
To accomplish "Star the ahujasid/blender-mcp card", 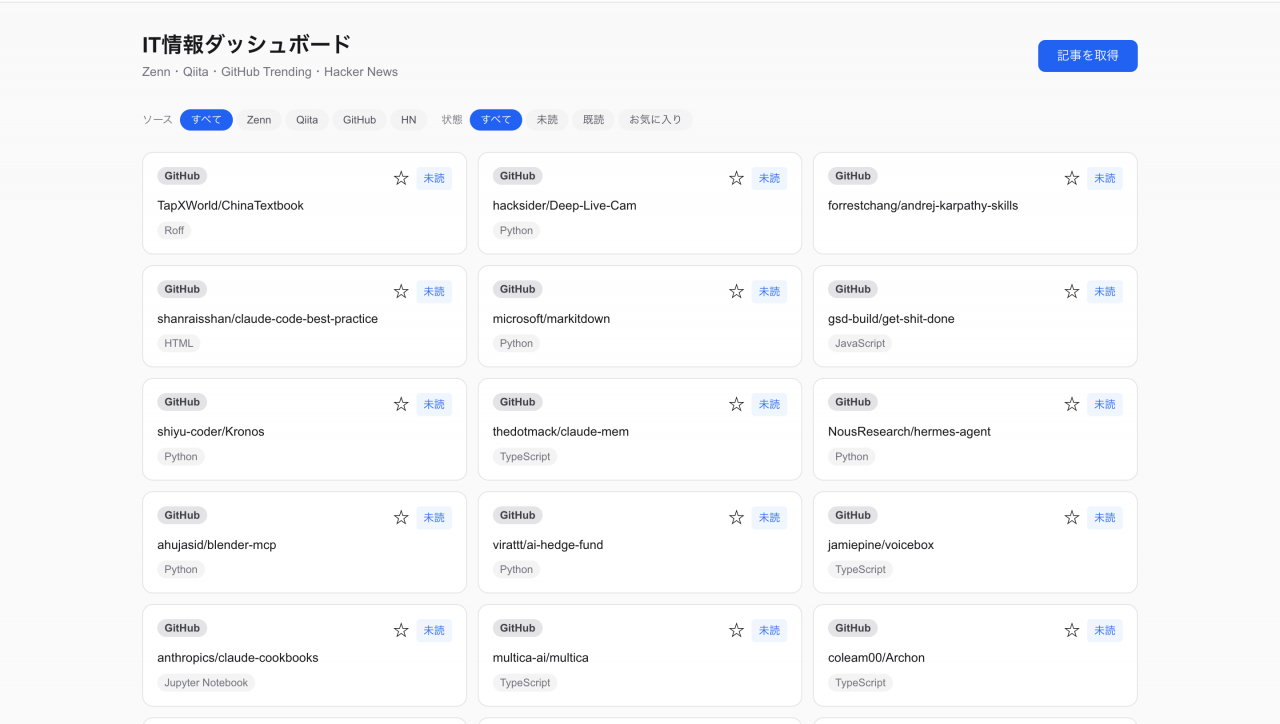I will click(x=401, y=517).
